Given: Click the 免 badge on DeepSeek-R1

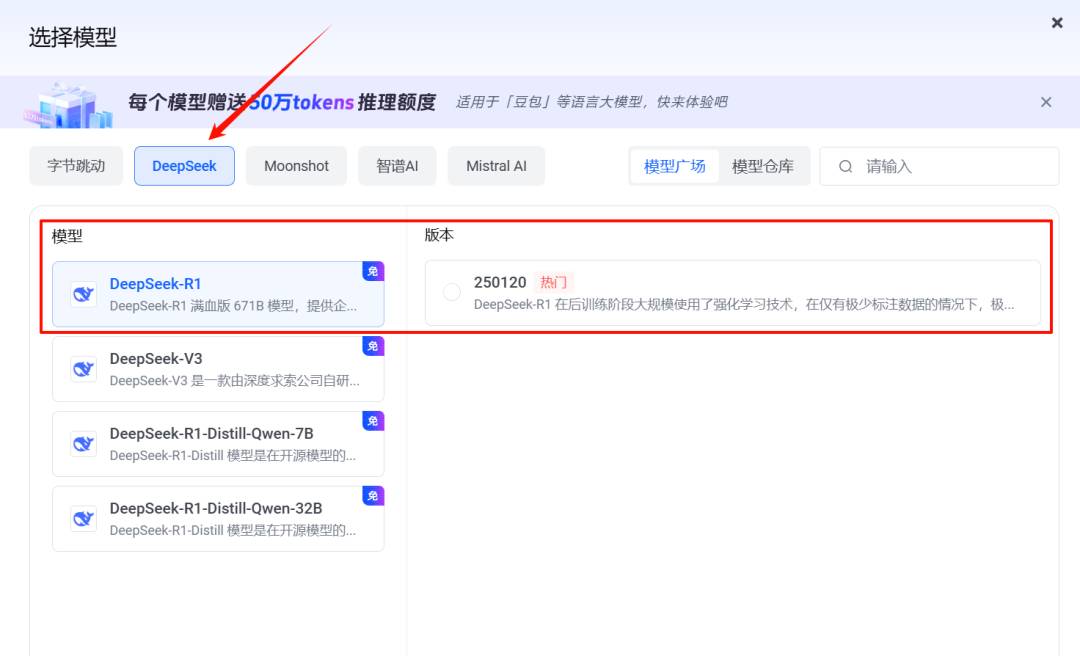Looking at the screenshot, I should pyautogui.click(x=373, y=271).
